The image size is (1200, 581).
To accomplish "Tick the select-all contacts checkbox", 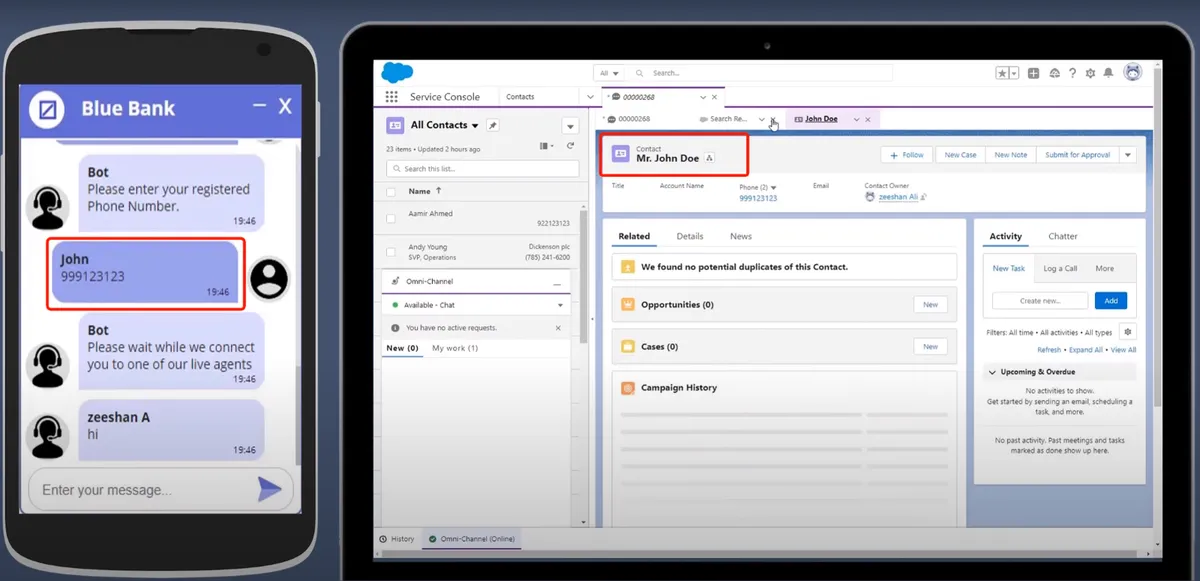I will coord(391,191).
